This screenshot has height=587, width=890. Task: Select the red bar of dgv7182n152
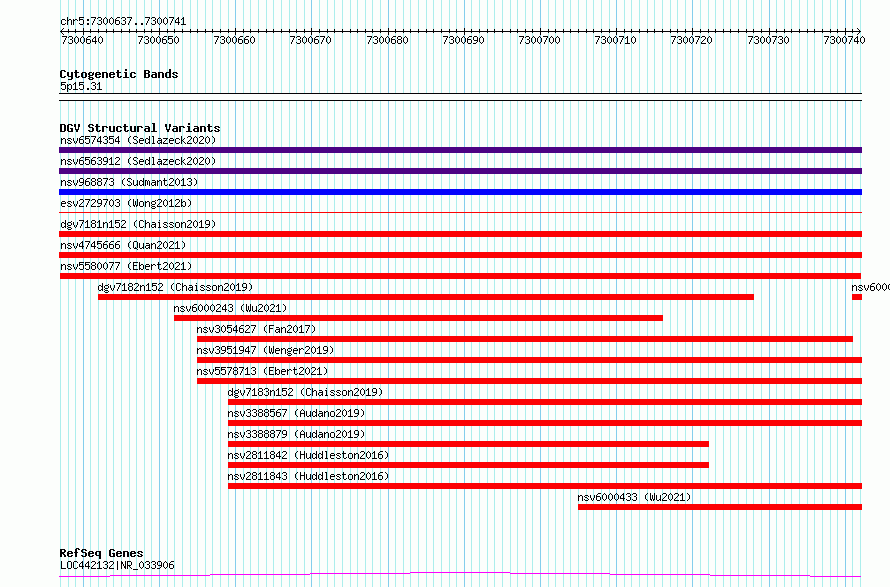(x=426, y=297)
